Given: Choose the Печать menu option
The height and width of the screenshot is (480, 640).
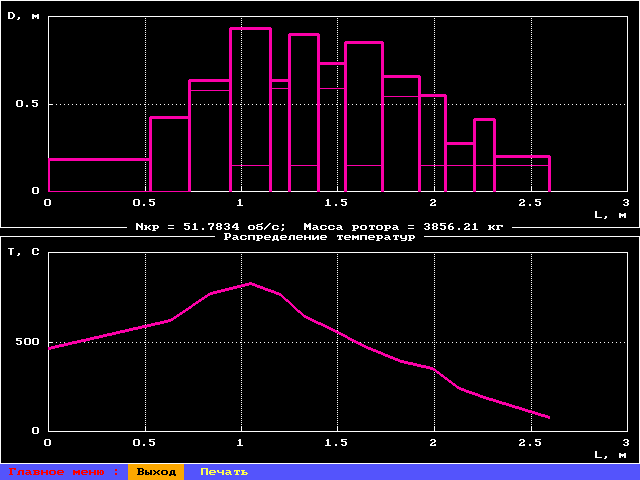Looking at the screenshot, I should coord(224,472).
